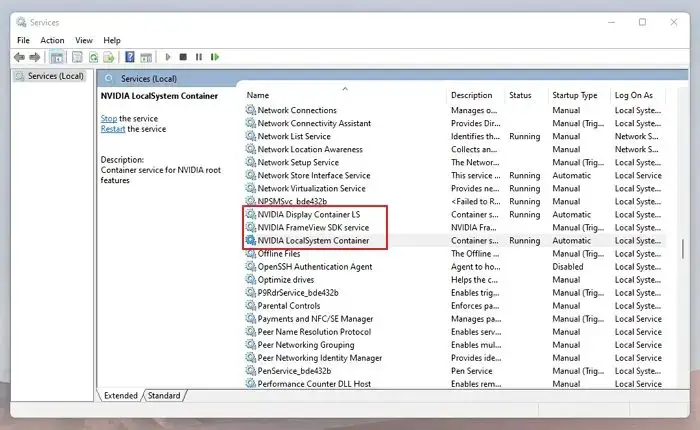This screenshot has width=700, height=430.
Task: Toggle the Show/Hide Action Pane icon
Action: (146, 57)
